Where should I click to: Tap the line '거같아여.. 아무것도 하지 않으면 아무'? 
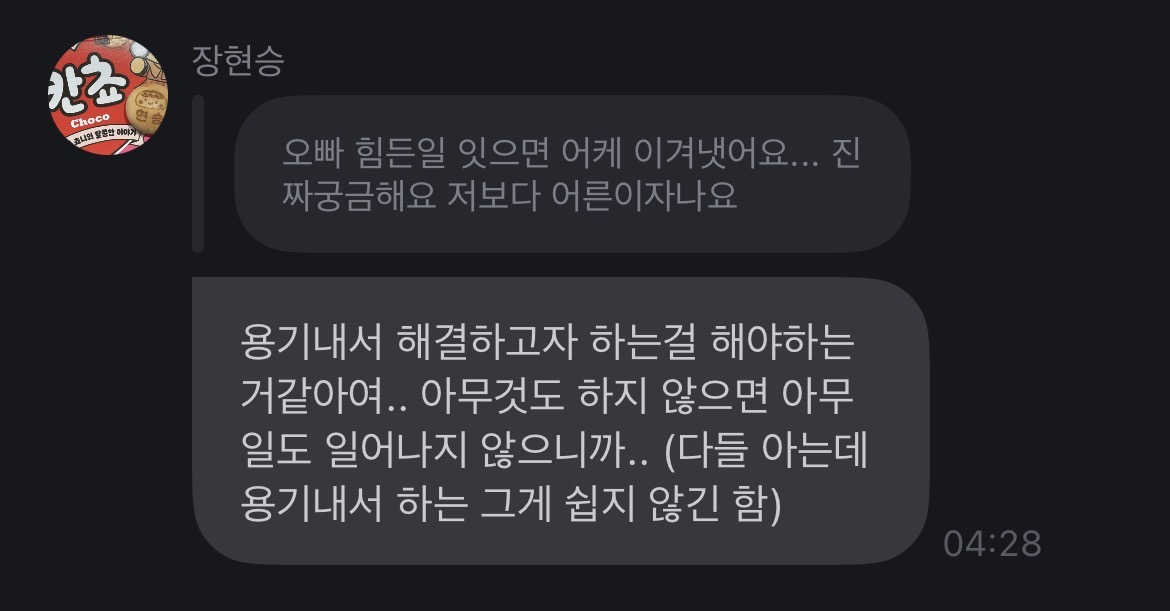point(547,397)
